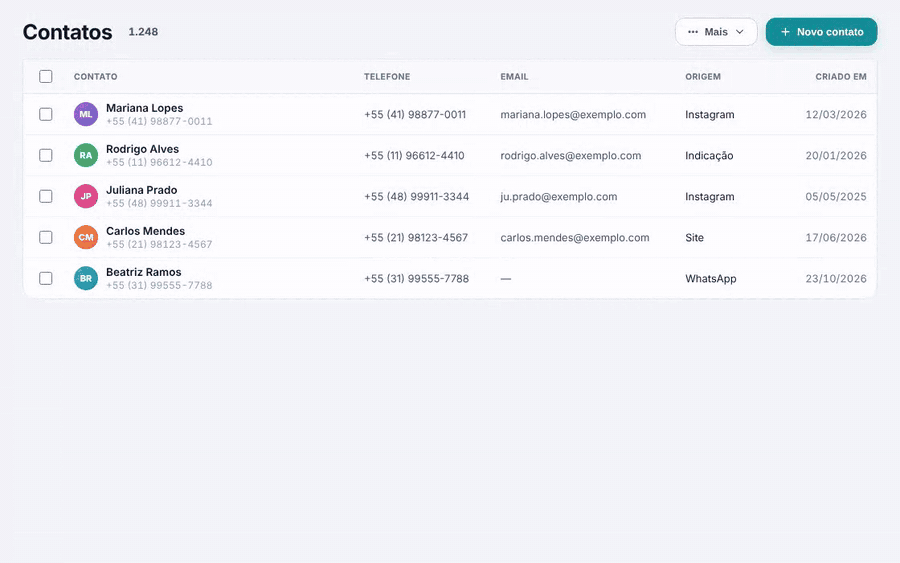Screen dimensions: 900x563
Task: Click the ML avatar for Mariana Lopes
Action: click(86, 114)
